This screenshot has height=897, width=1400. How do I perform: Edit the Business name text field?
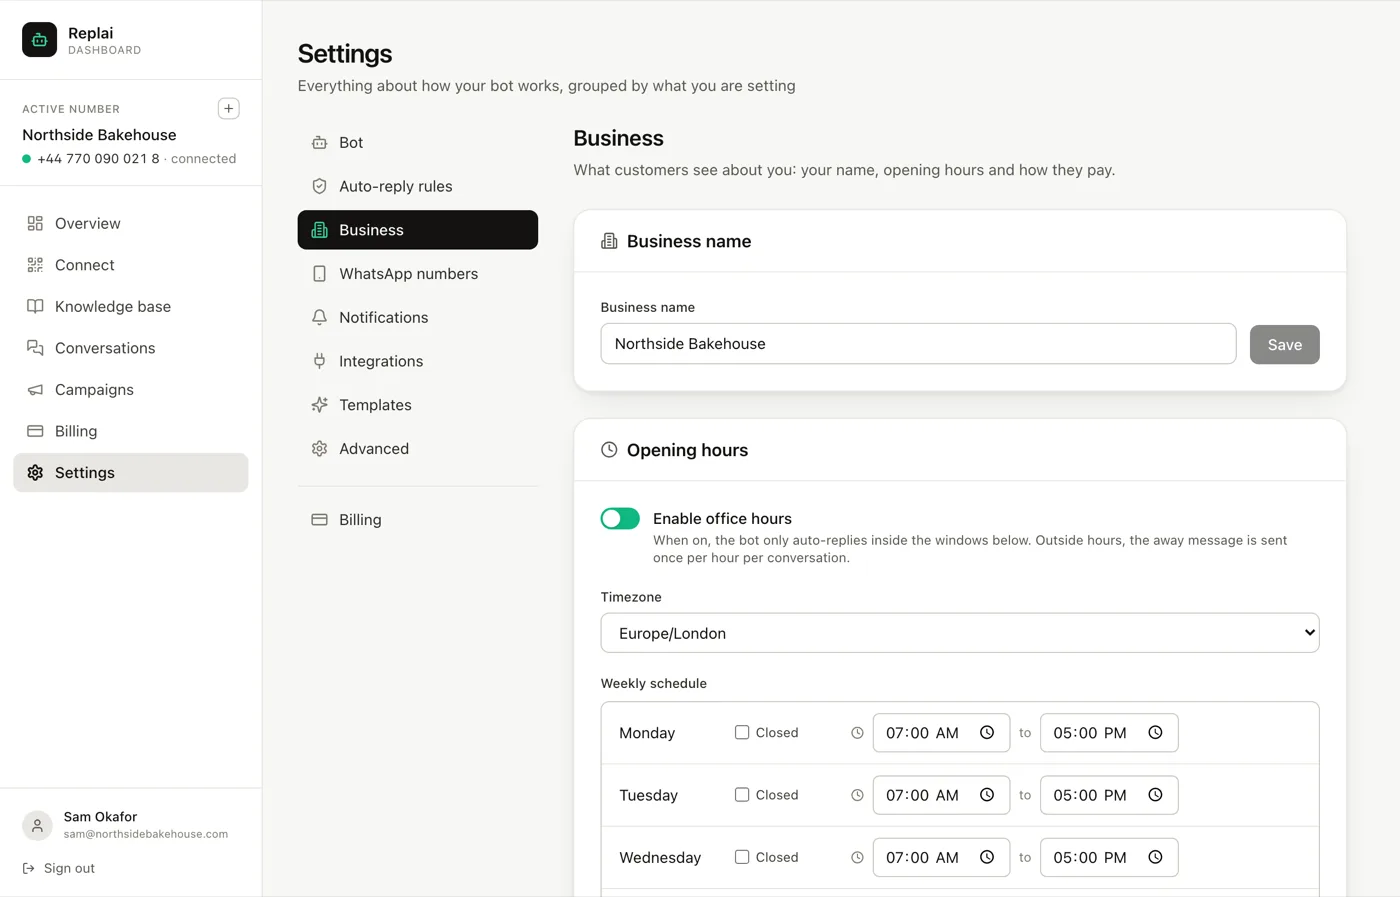click(x=918, y=344)
